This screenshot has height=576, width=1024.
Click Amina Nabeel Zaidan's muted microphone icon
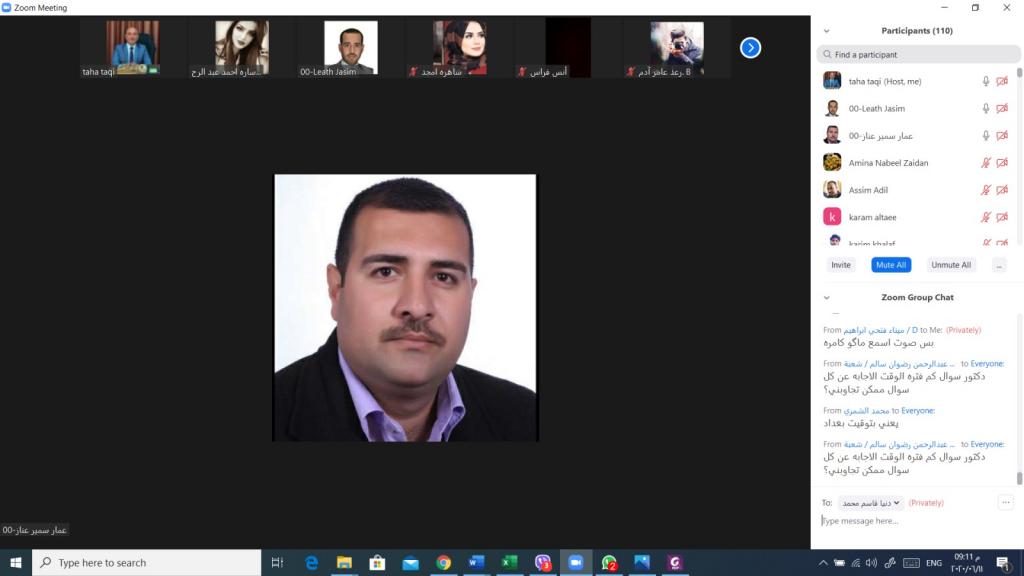pyautogui.click(x=986, y=163)
